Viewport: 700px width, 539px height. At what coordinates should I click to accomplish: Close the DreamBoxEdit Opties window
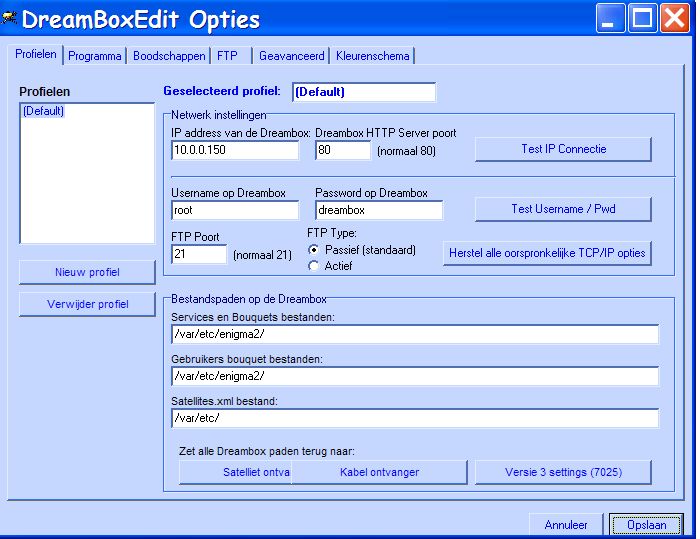tap(675, 18)
